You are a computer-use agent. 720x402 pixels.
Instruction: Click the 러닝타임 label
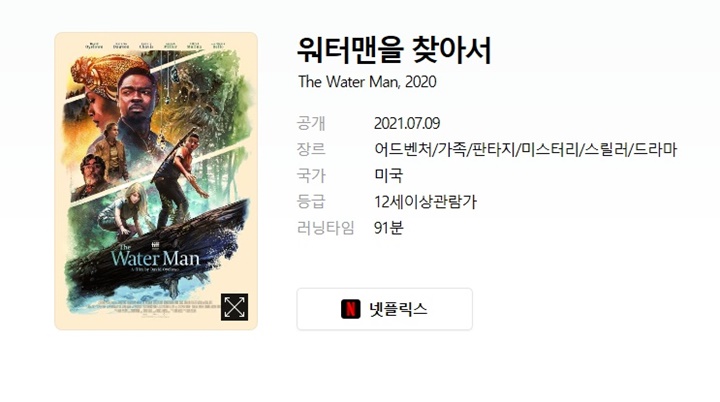click(326, 227)
